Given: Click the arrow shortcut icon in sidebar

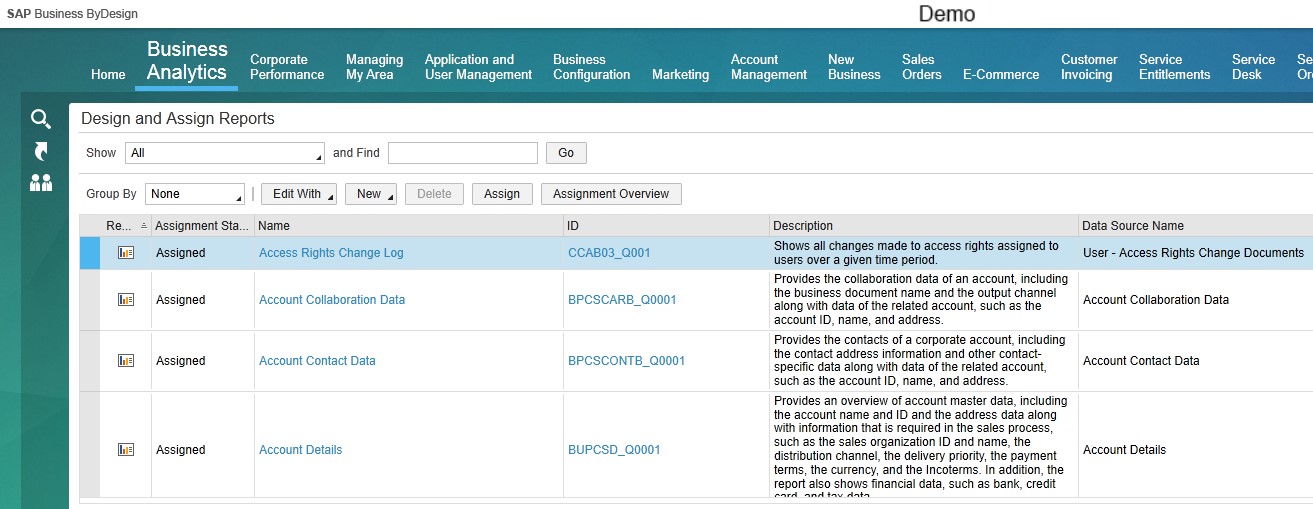Looking at the screenshot, I should (40, 151).
